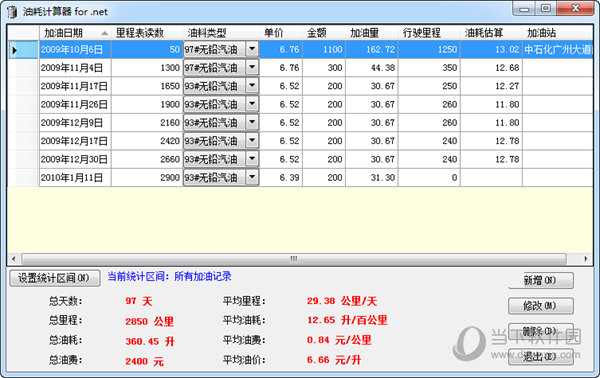Click fuel estimate cell 12.27

491,86
